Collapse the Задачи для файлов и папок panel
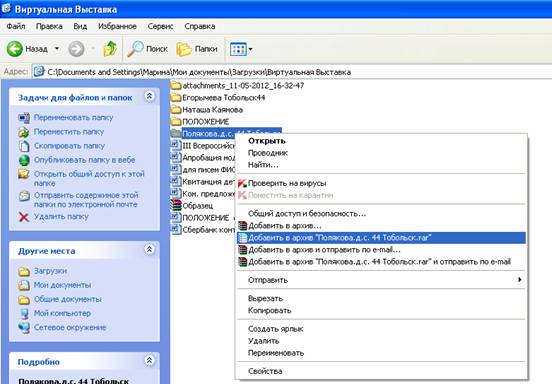 coord(149,96)
